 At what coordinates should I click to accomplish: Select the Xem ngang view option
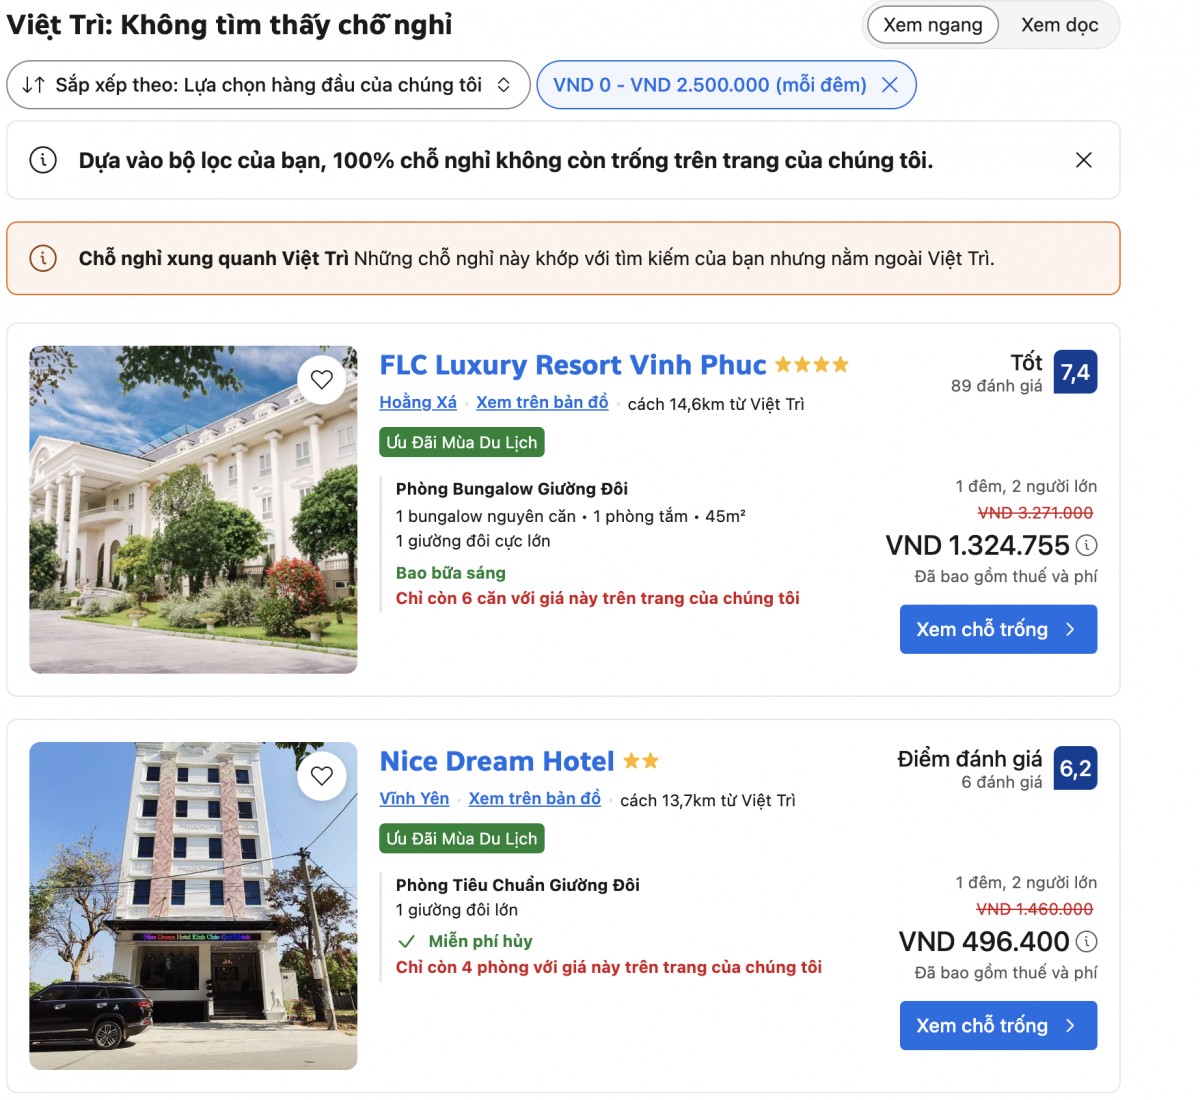click(931, 24)
